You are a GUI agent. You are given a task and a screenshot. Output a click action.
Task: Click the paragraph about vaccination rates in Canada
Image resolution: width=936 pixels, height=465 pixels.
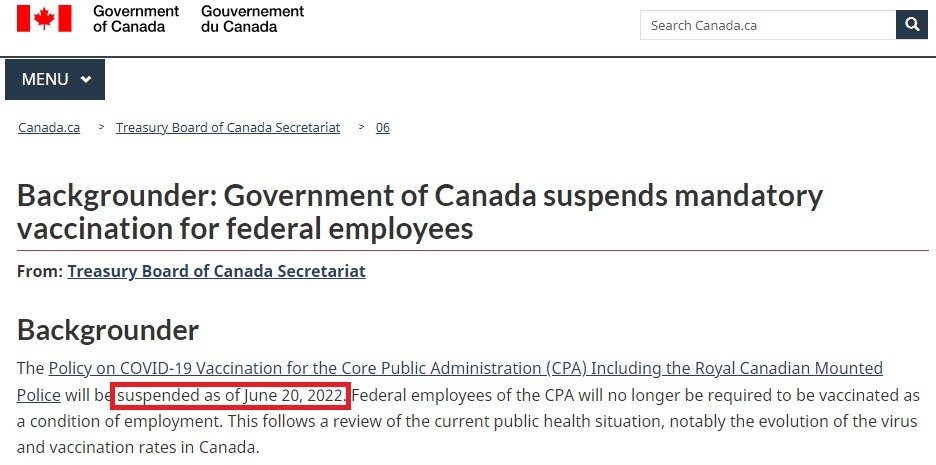point(467,408)
